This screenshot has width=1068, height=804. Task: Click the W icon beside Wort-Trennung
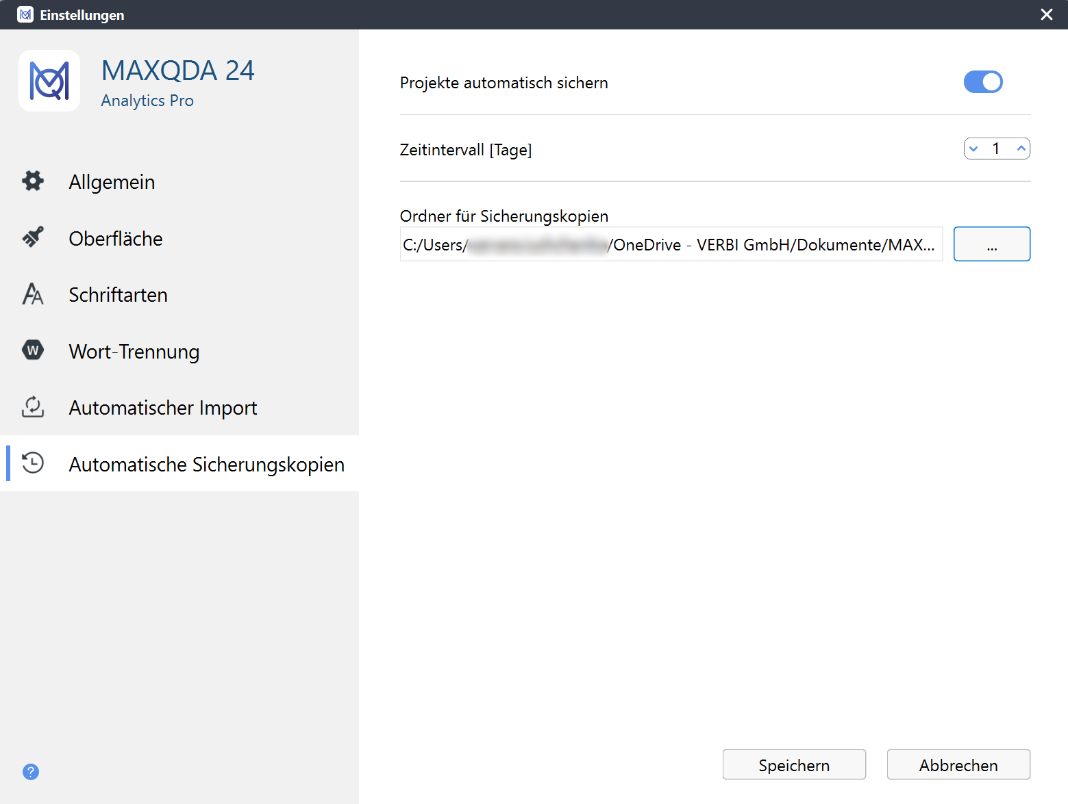click(x=33, y=350)
